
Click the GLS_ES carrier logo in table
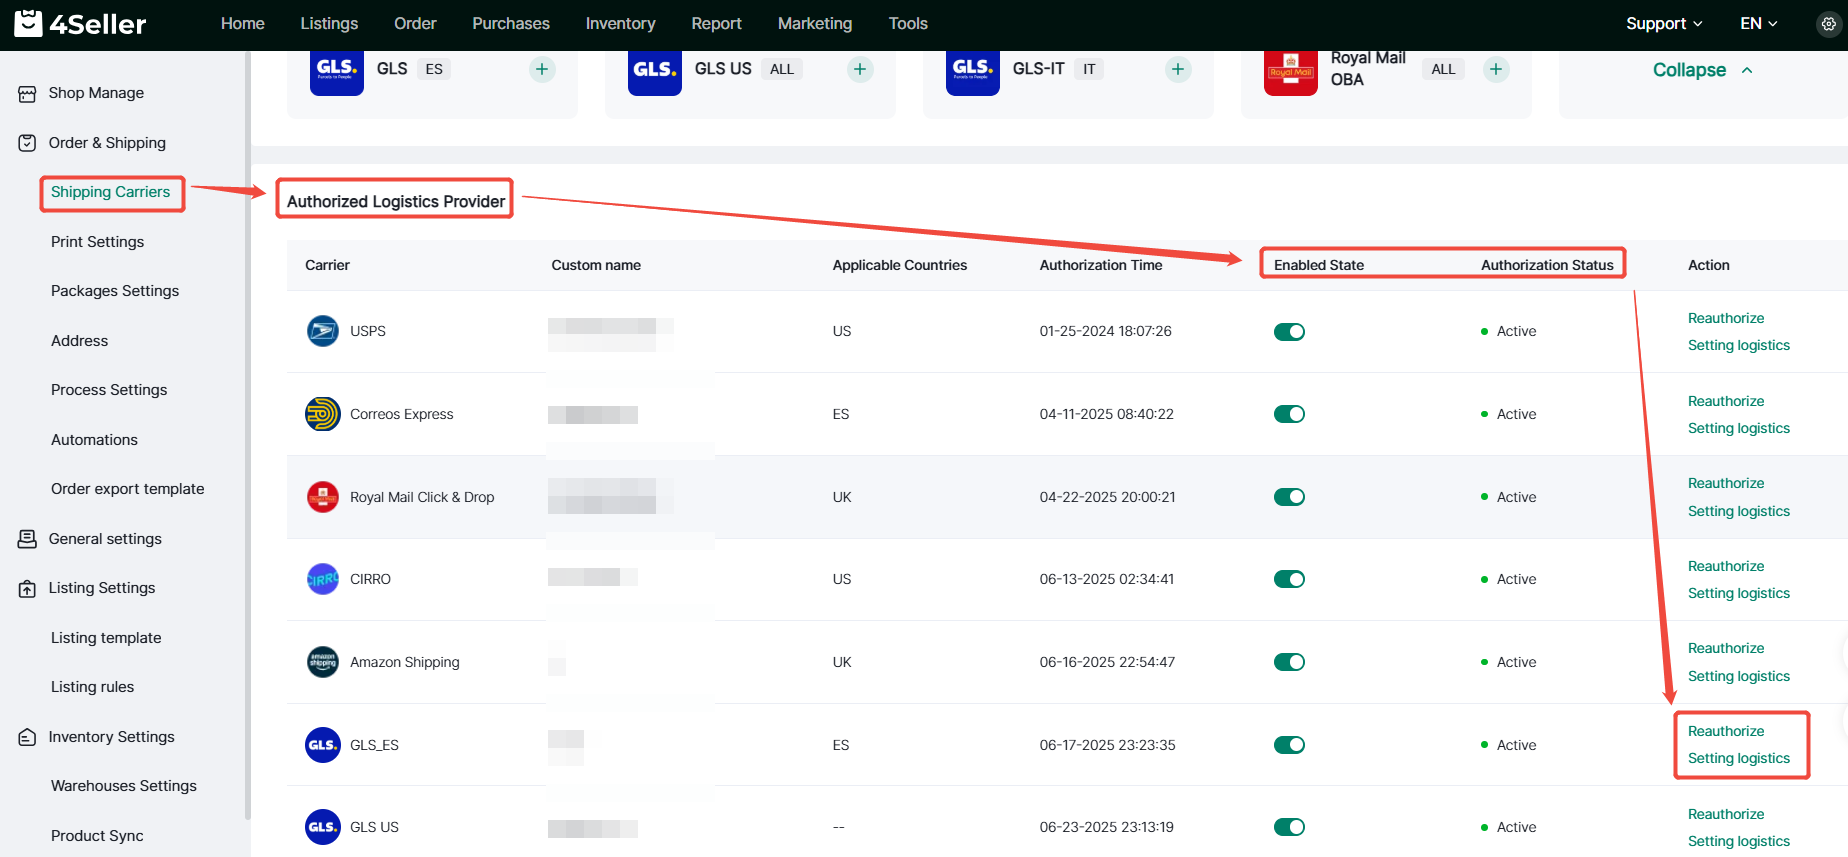323,745
